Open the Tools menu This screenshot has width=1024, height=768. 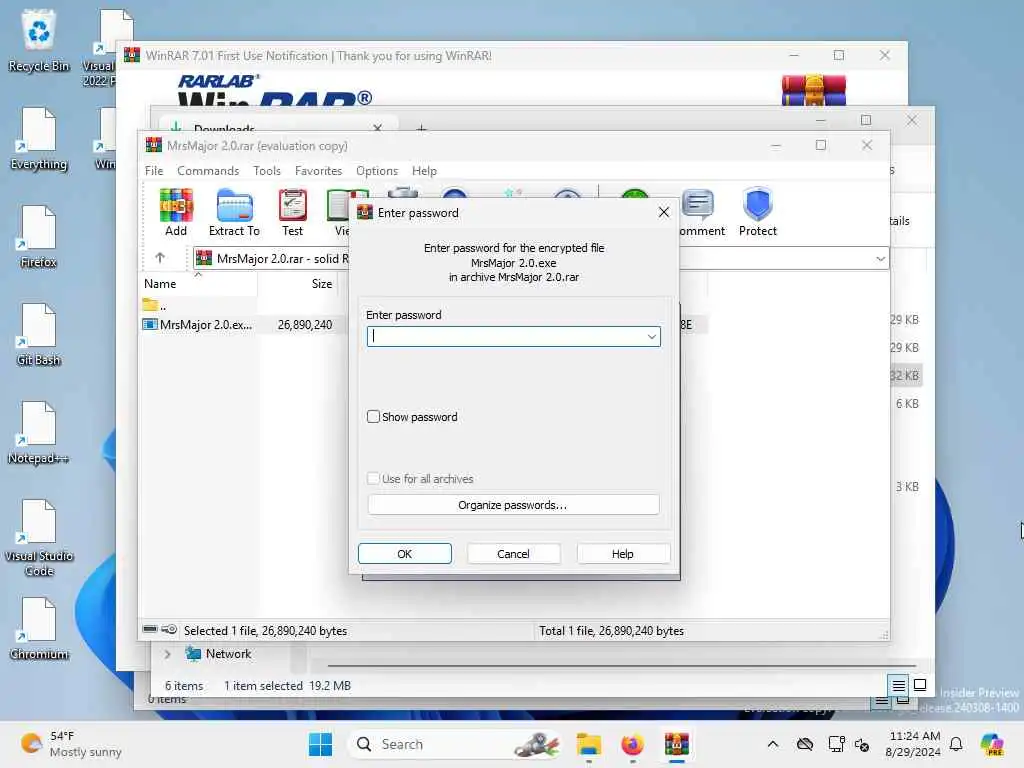click(266, 170)
